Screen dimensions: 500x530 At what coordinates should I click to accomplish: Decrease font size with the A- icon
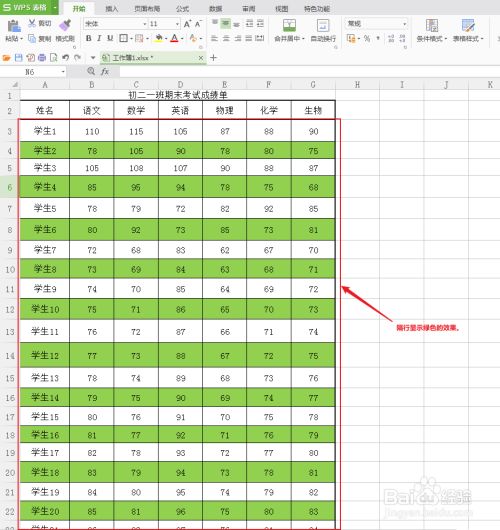coord(198,24)
